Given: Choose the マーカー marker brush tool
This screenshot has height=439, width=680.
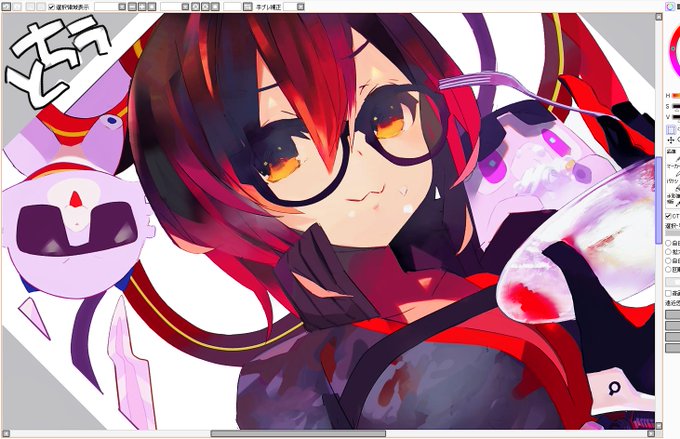Looking at the screenshot, I should tap(673, 169).
